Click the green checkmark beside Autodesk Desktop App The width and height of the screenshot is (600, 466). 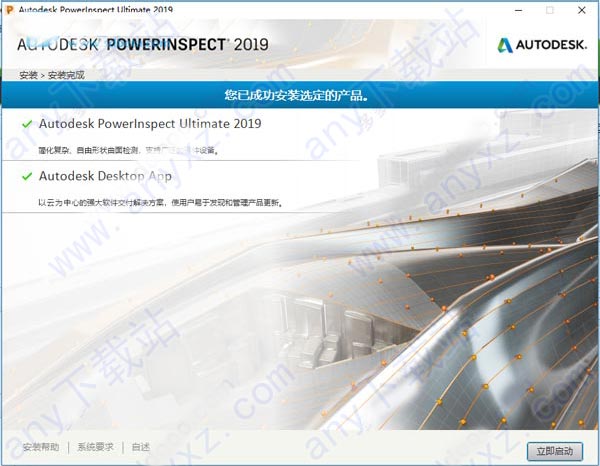point(27,176)
